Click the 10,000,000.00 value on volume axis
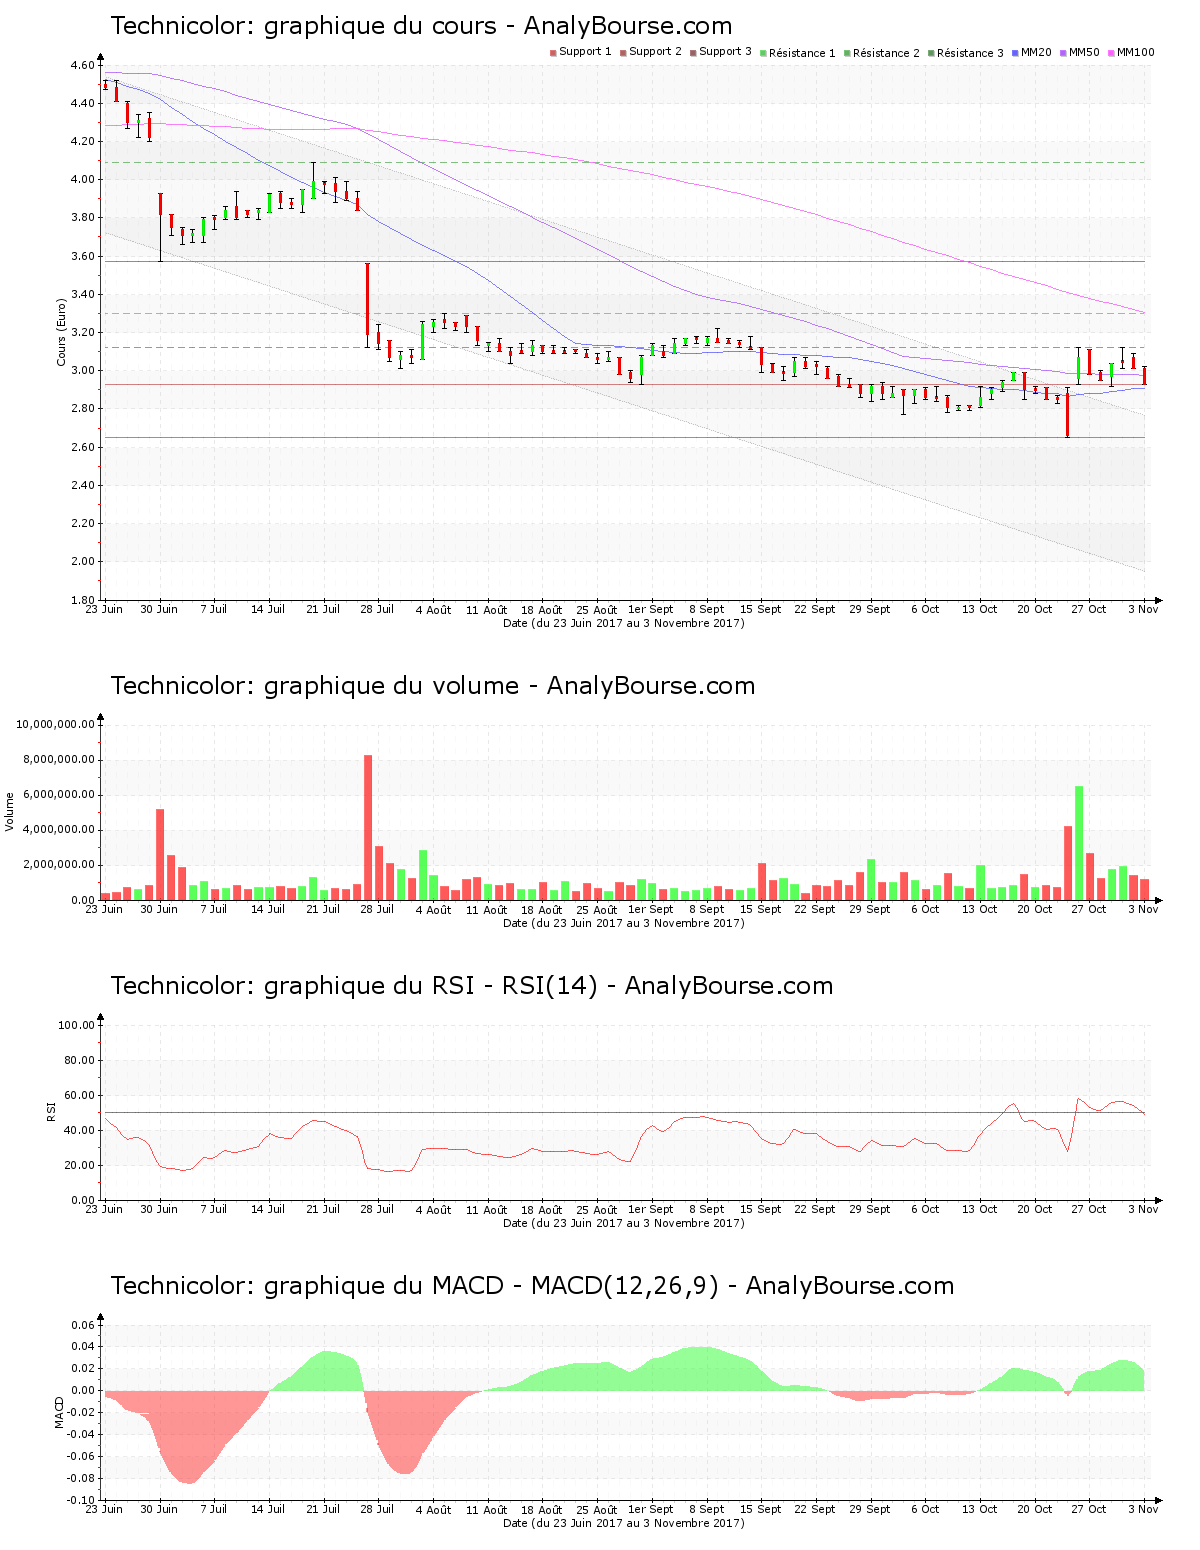 click(55, 724)
